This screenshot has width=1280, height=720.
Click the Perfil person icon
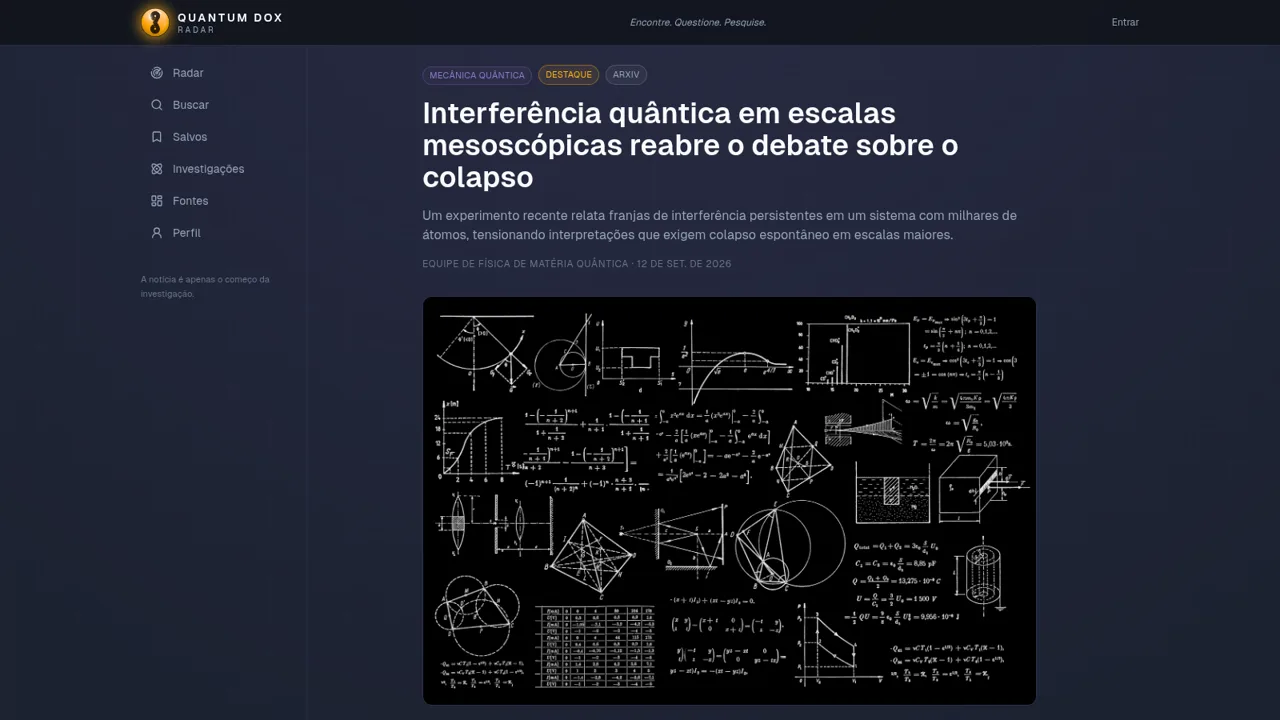[x=156, y=233]
